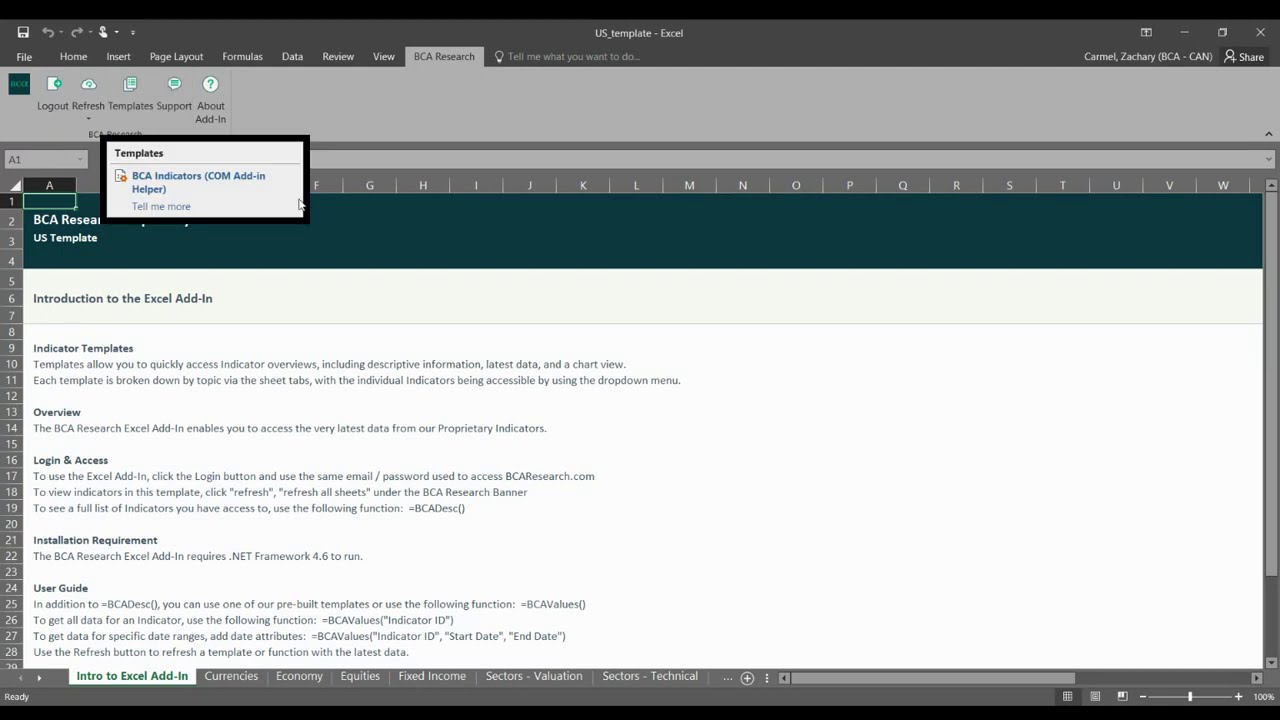The width and height of the screenshot is (1280, 720).
Task: Select all cells using the corner triangle
Action: [15, 186]
